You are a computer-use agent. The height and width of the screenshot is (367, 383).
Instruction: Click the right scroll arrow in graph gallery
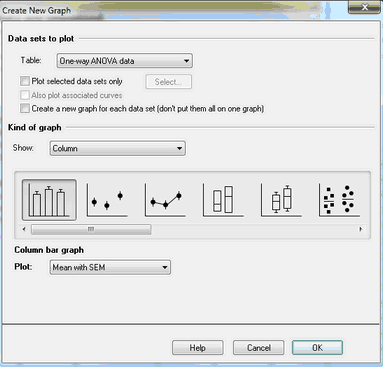pos(360,229)
